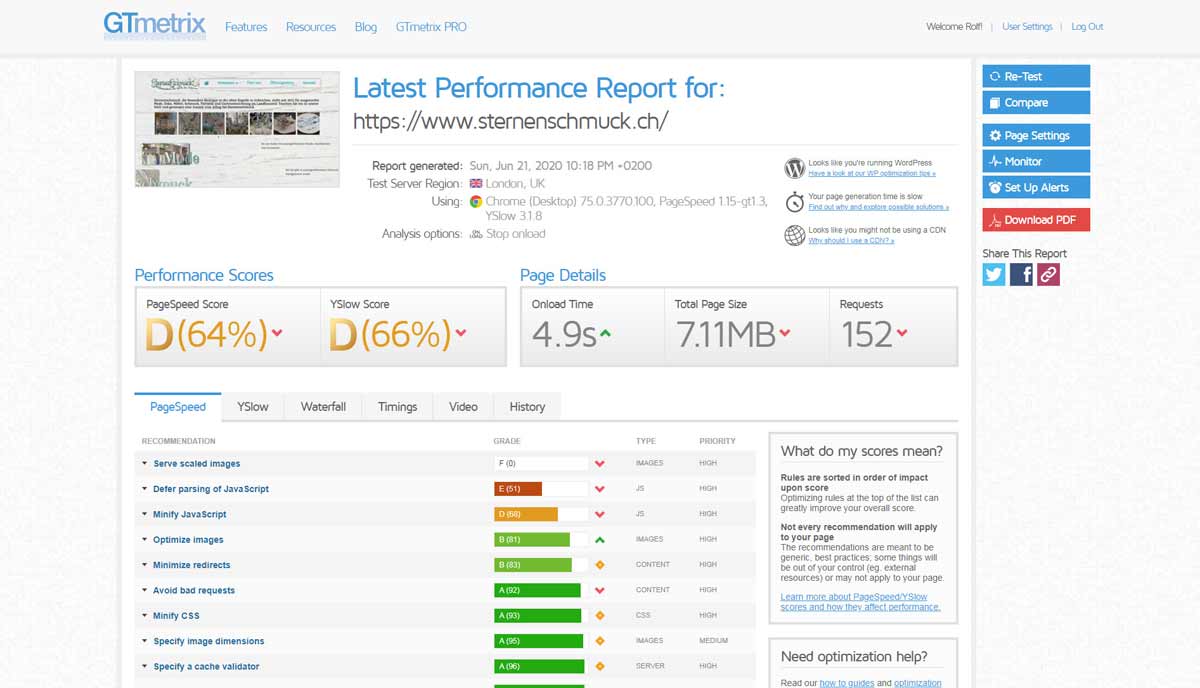Expand Minify JavaScript recommendation
Viewport: 1200px width, 688px height.
click(x=189, y=514)
